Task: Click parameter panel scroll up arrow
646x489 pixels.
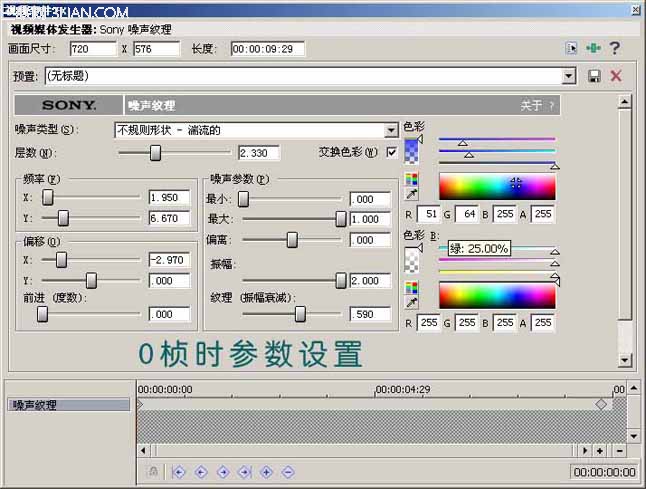Action: coord(625,101)
